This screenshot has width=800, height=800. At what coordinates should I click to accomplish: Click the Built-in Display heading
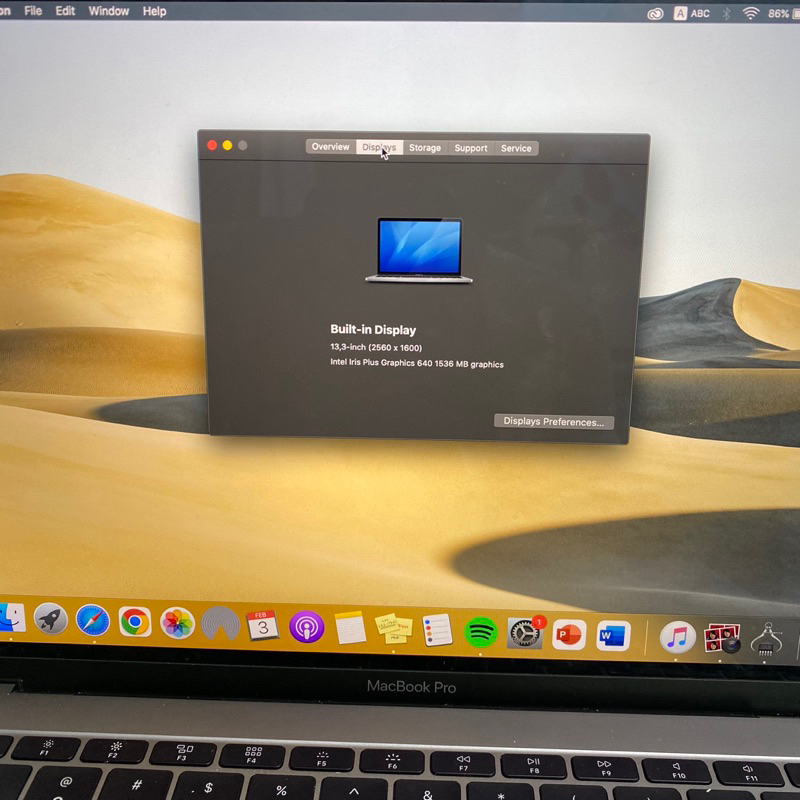[x=373, y=330]
